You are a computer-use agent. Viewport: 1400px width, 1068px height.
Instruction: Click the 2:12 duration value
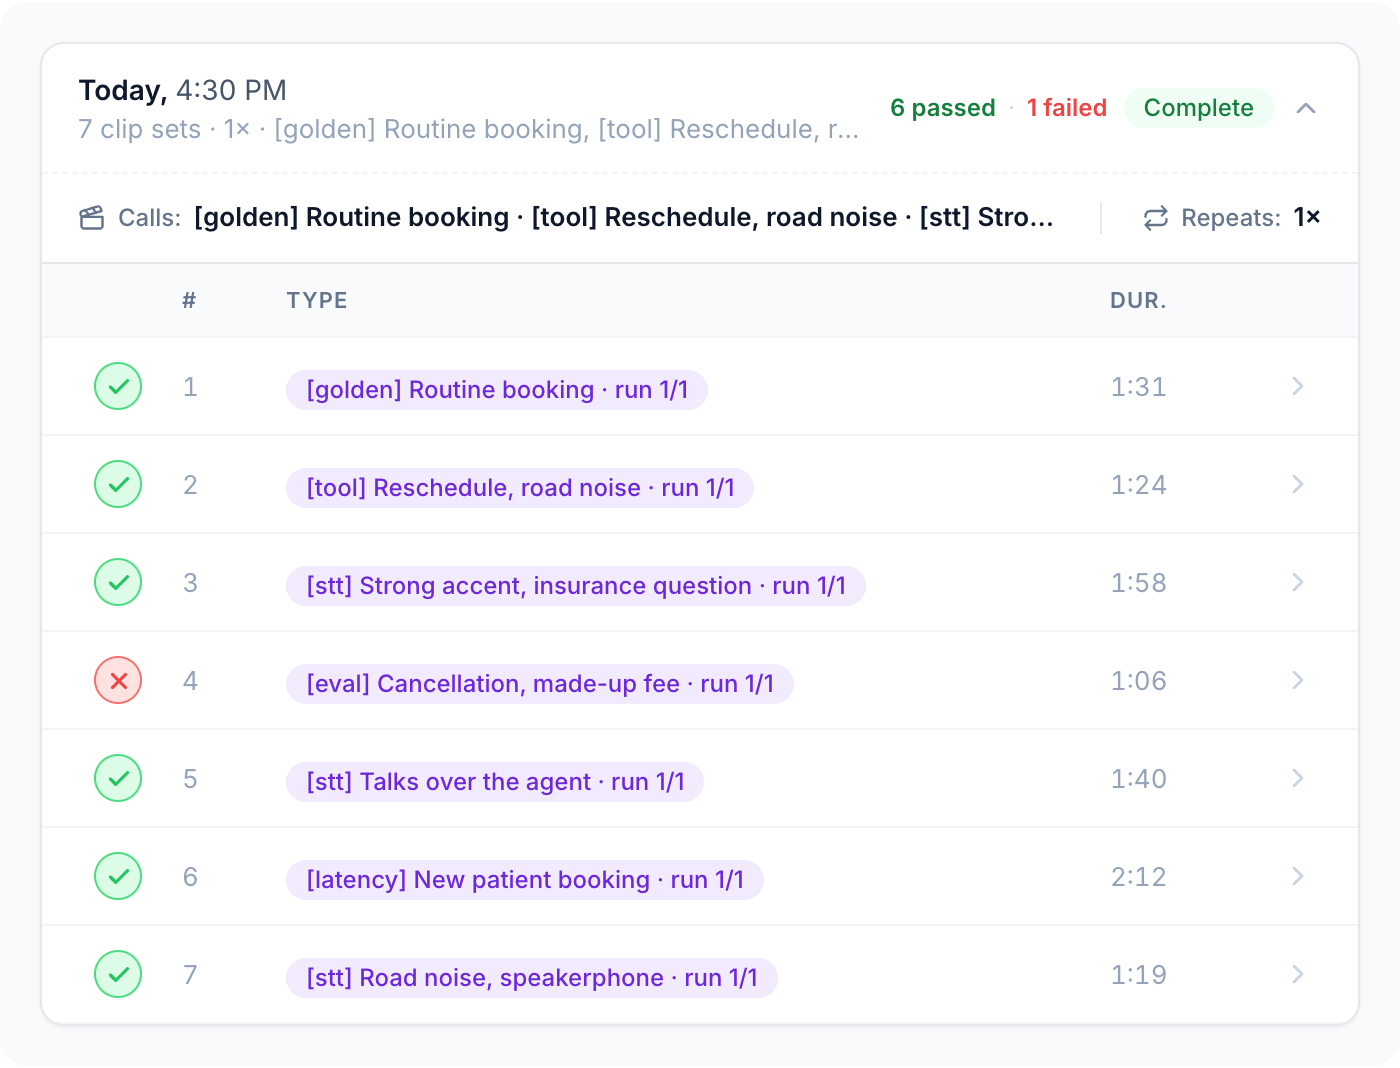(x=1139, y=877)
